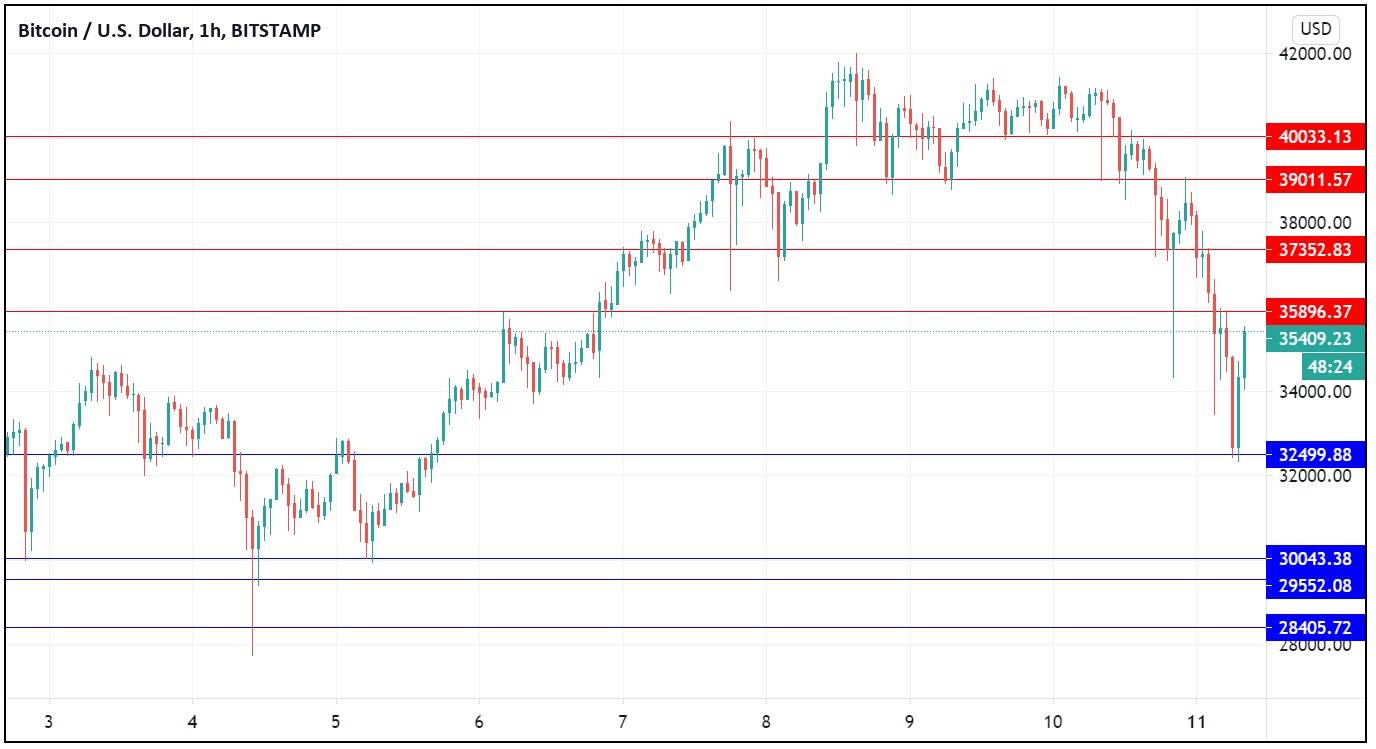Click the 28000.00 price axis tick

click(1314, 645)
